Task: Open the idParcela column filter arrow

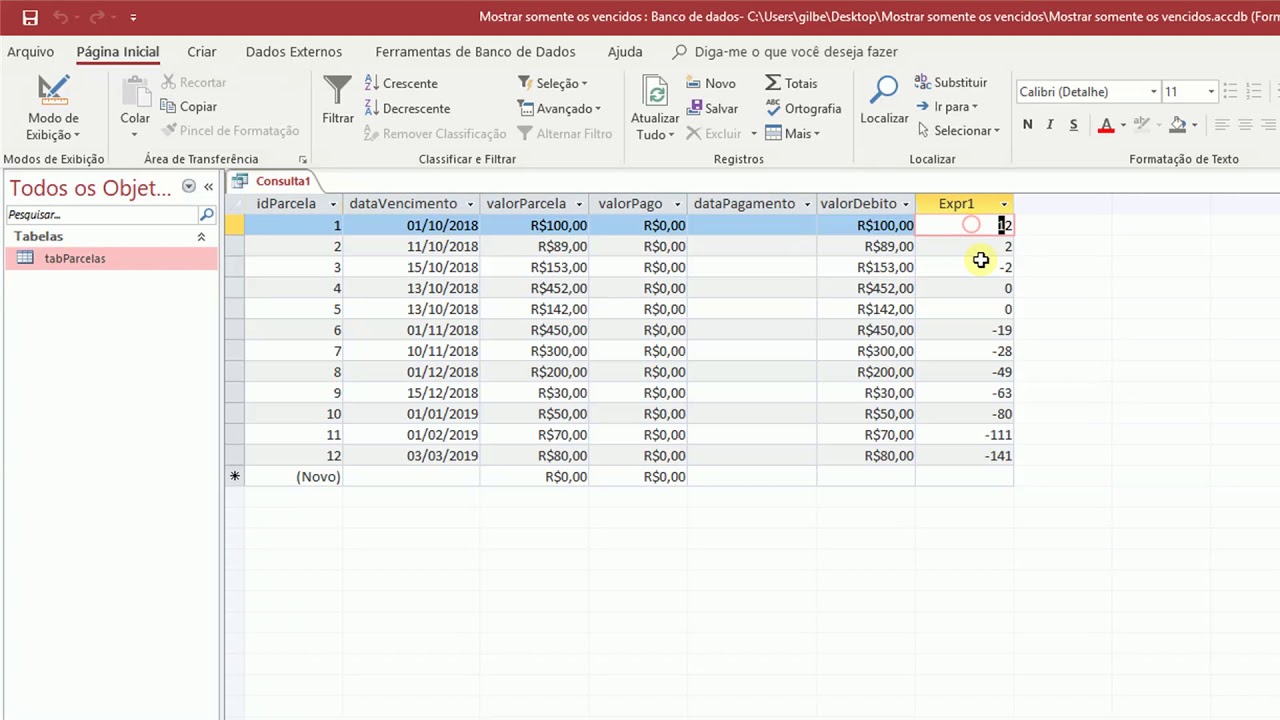Action: coord(333,204)
